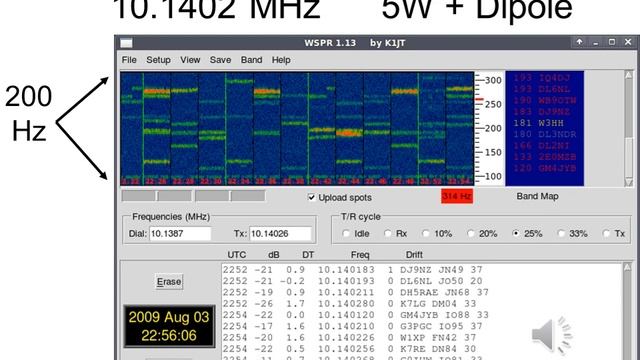Click the red Tx marker on frequency scale
The height and width of the screenshot is (360, 640).
(x=479, y=99)
